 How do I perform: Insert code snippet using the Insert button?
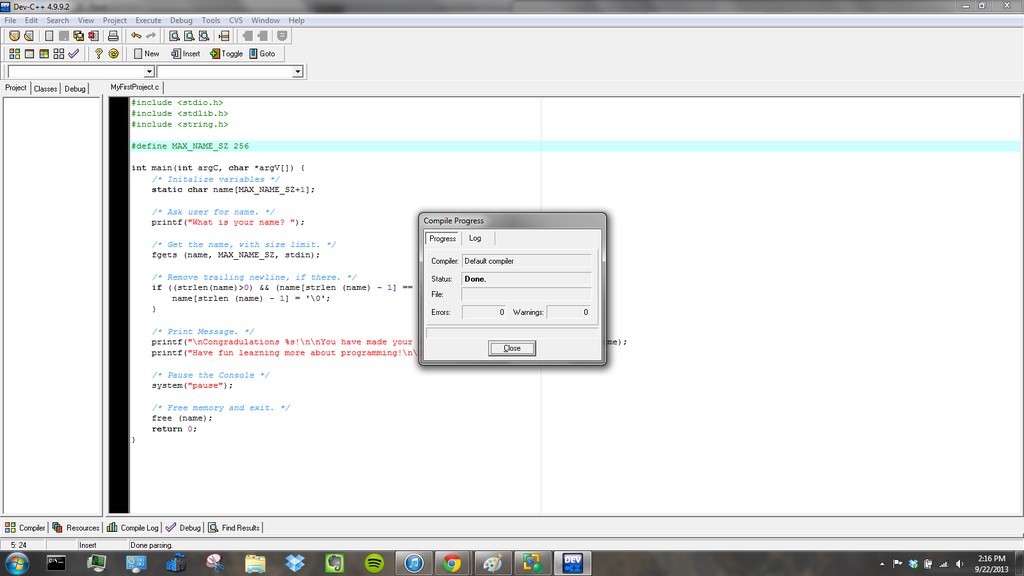pyautogui.click(x=187, y=53)
